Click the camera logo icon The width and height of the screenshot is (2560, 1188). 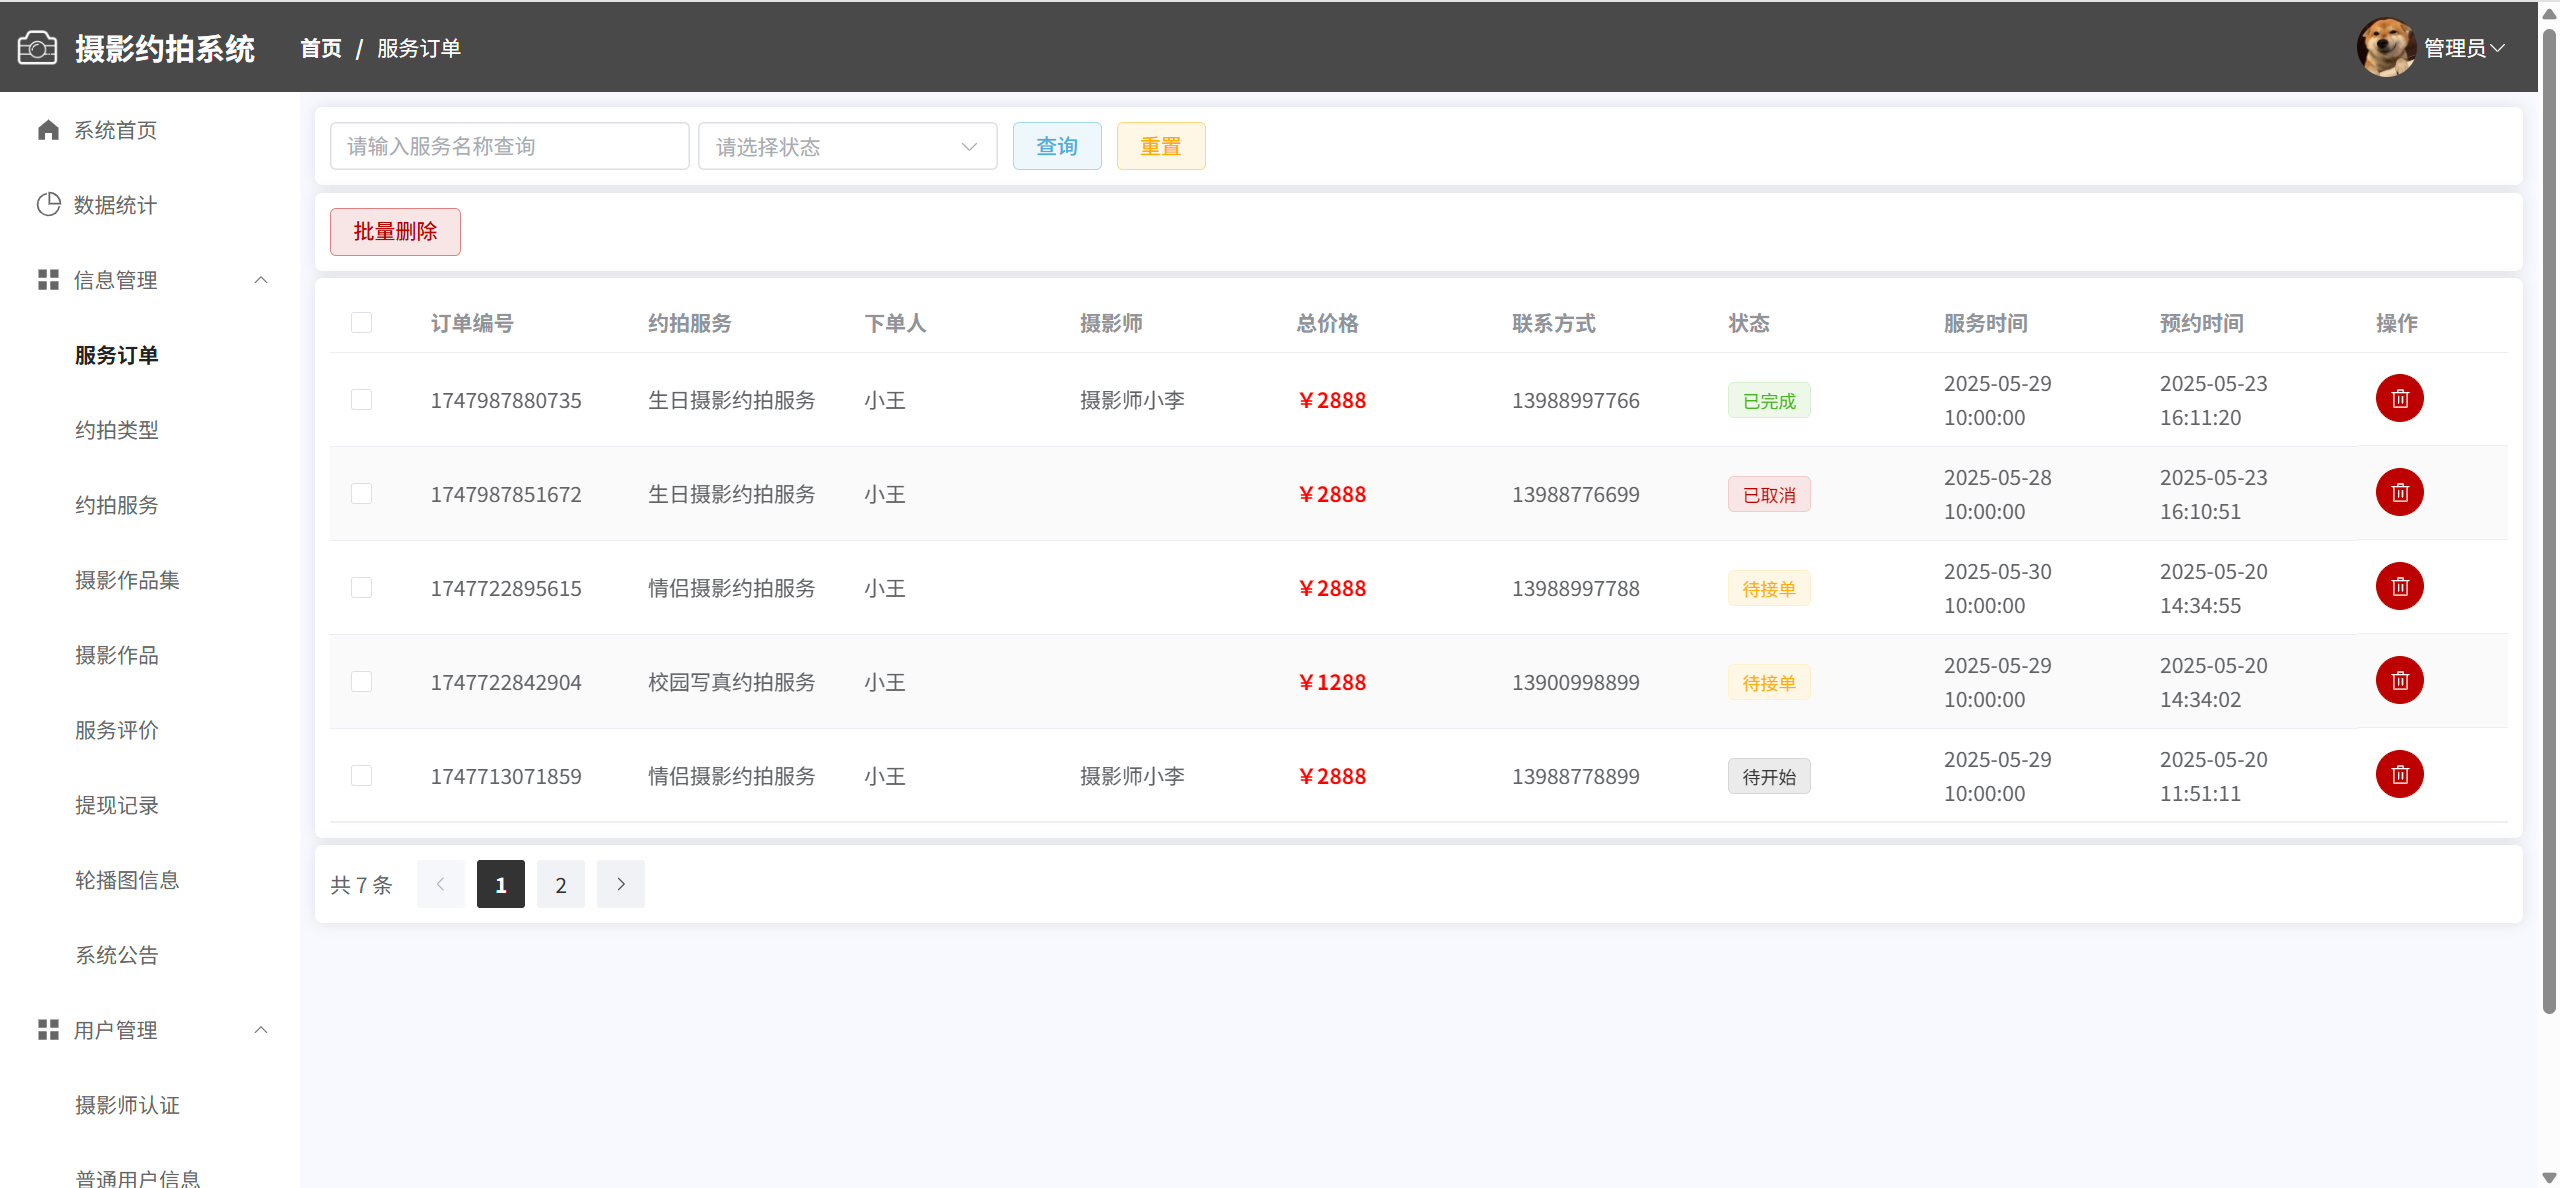[x=37, y=48]
